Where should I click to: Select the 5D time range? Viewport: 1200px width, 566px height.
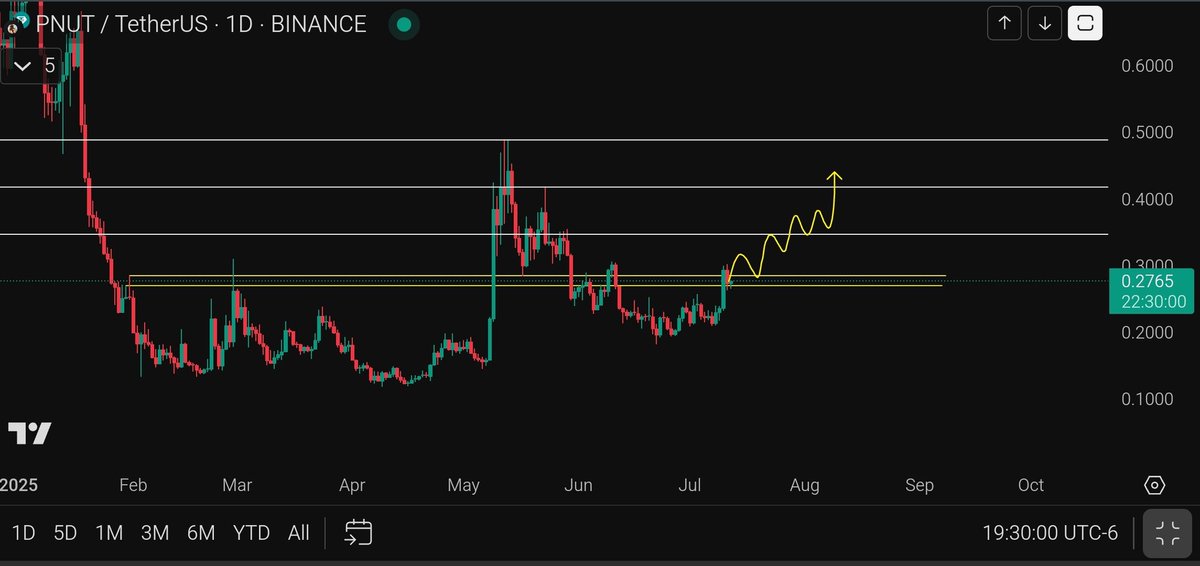point(65,533)
